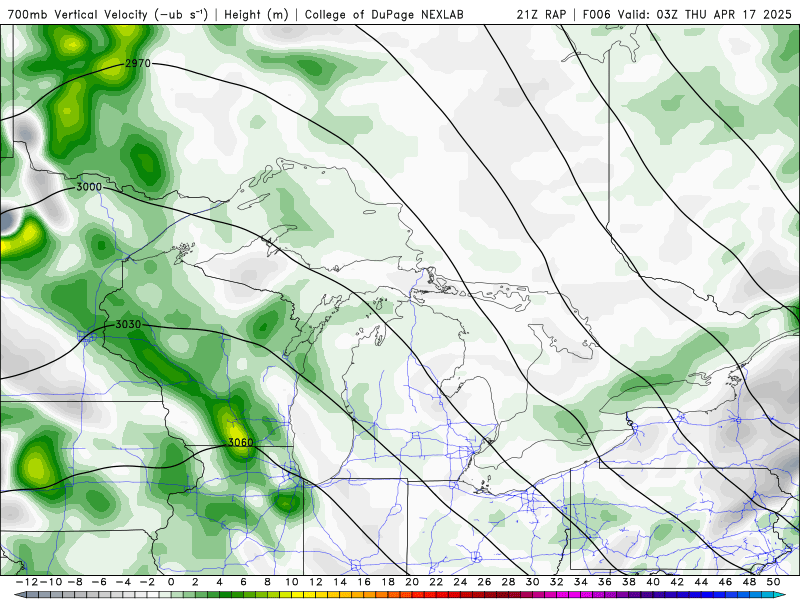The height and width of the screenshot is (600, 800).
Task: Click the 8 value on the color scale
Action: point(267,582)
